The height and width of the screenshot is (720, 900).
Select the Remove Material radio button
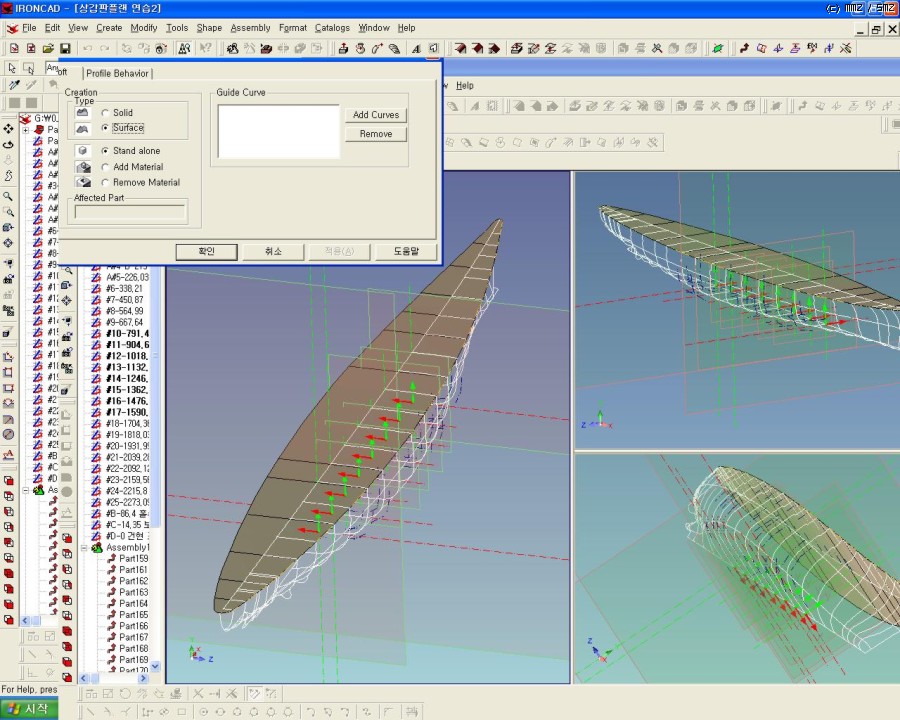(x=106, y=183)
